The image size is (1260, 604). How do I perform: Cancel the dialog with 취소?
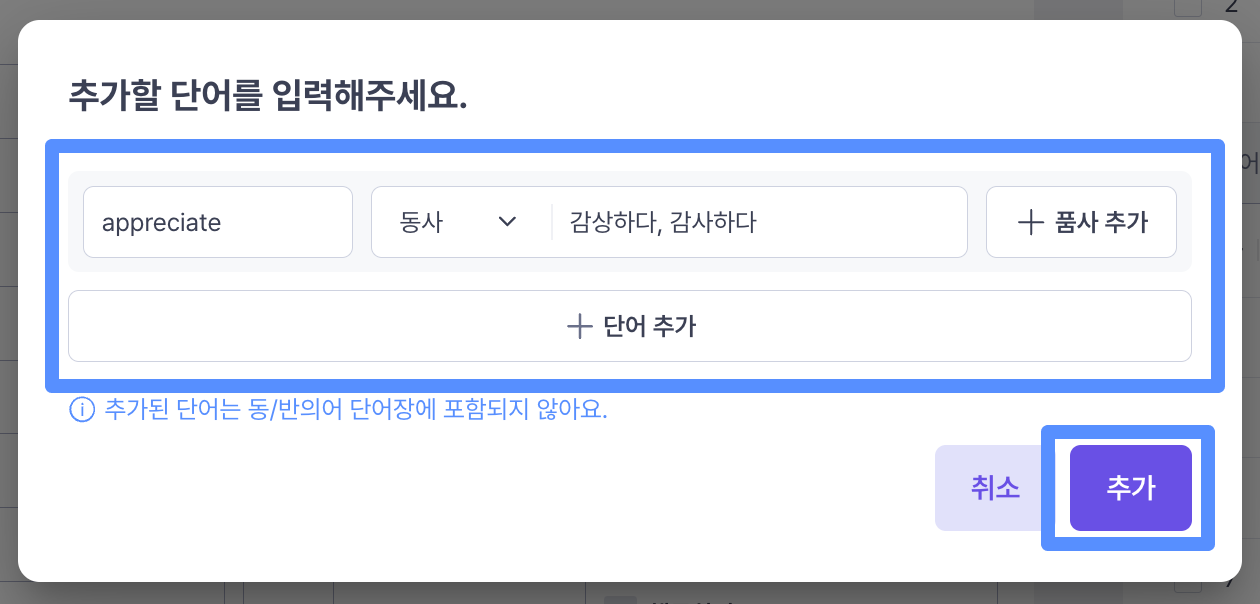(995, 488)
